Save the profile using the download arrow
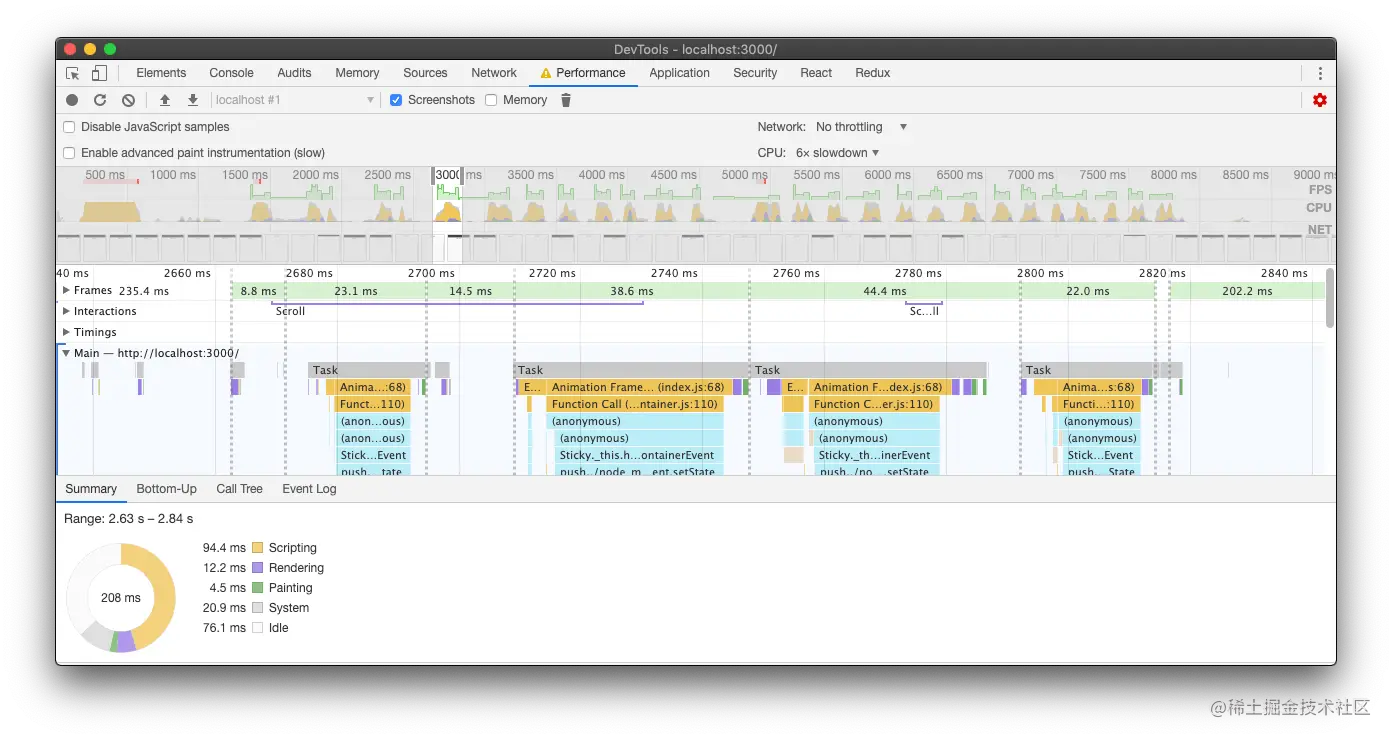Image resolution: width=1392 pixels, height=739 pixels. click(x=193, y=100)
